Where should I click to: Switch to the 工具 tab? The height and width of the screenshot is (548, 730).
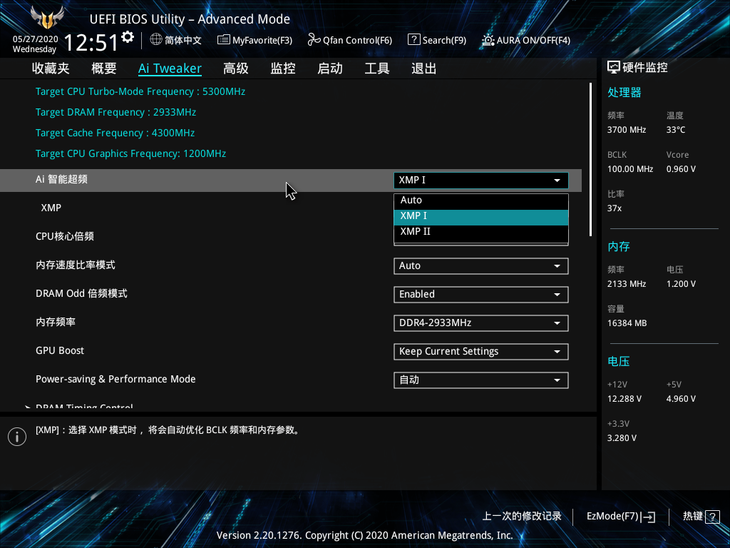pos(377,68)
